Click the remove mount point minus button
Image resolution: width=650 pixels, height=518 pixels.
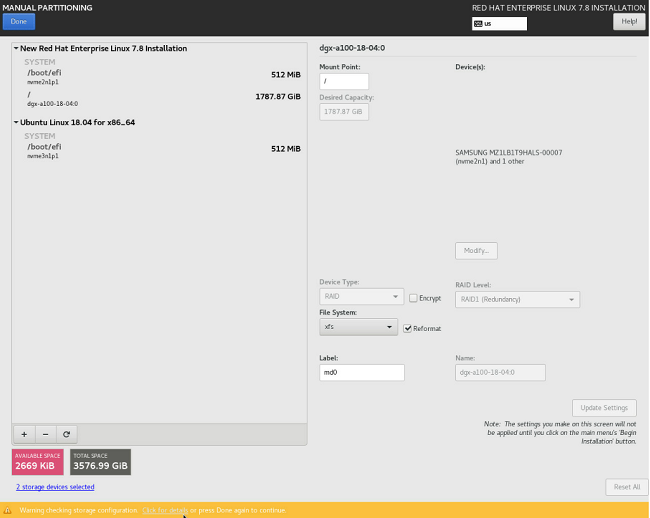(x=45, y=434)
